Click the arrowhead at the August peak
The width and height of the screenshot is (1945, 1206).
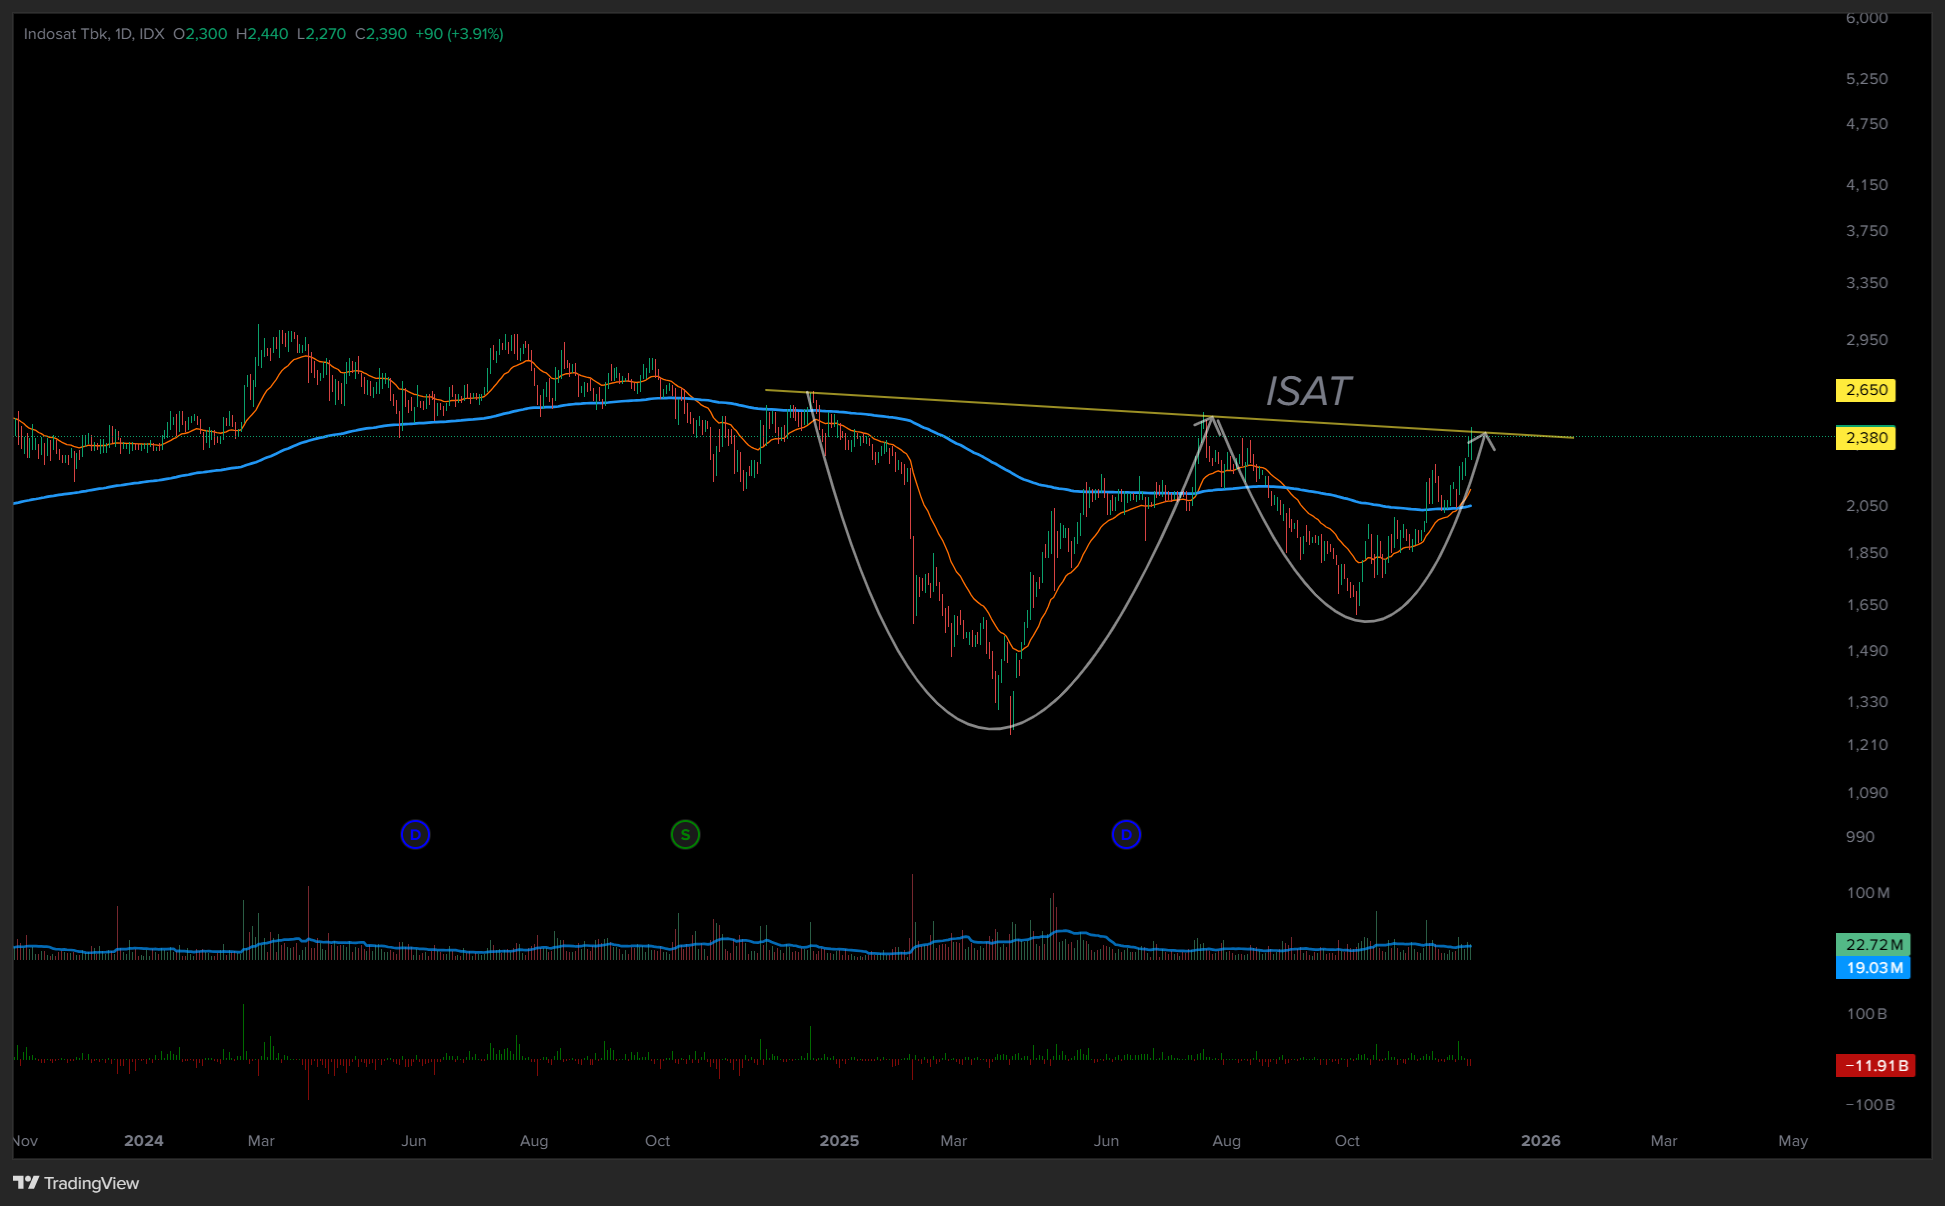click(1211, 421)
